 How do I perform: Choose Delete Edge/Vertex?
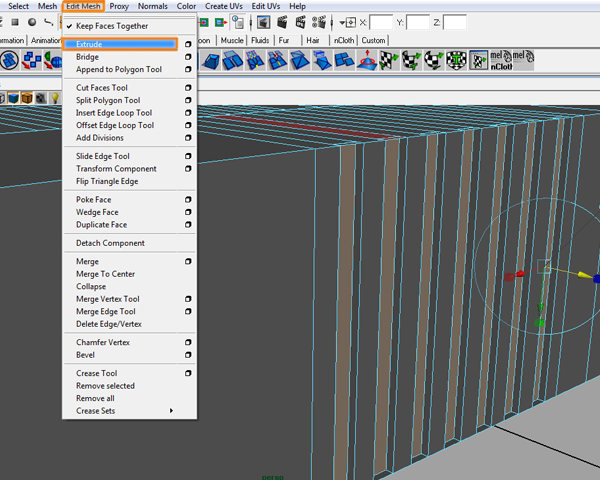(109, 324)
